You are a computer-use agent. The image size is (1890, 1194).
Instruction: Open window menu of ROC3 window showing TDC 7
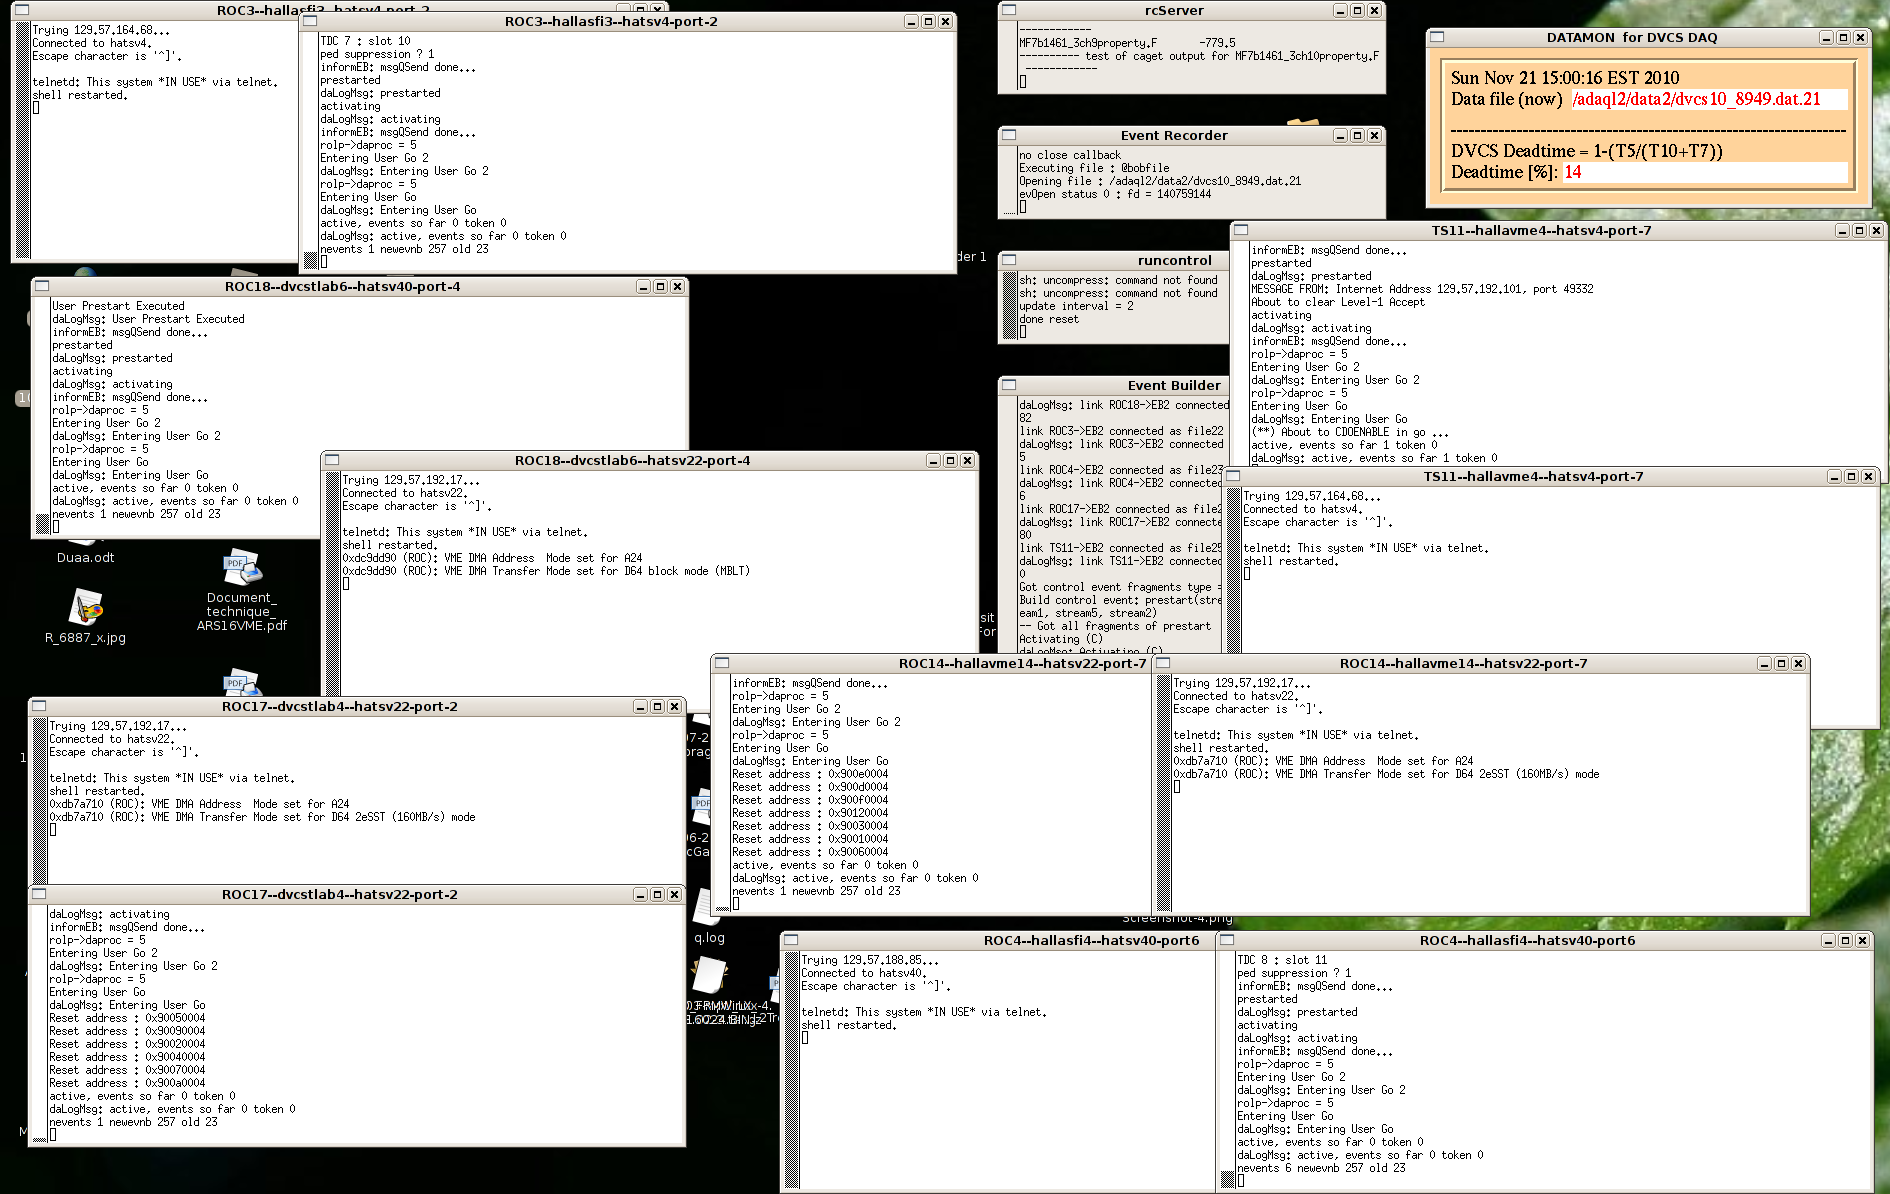click(310, 21)
